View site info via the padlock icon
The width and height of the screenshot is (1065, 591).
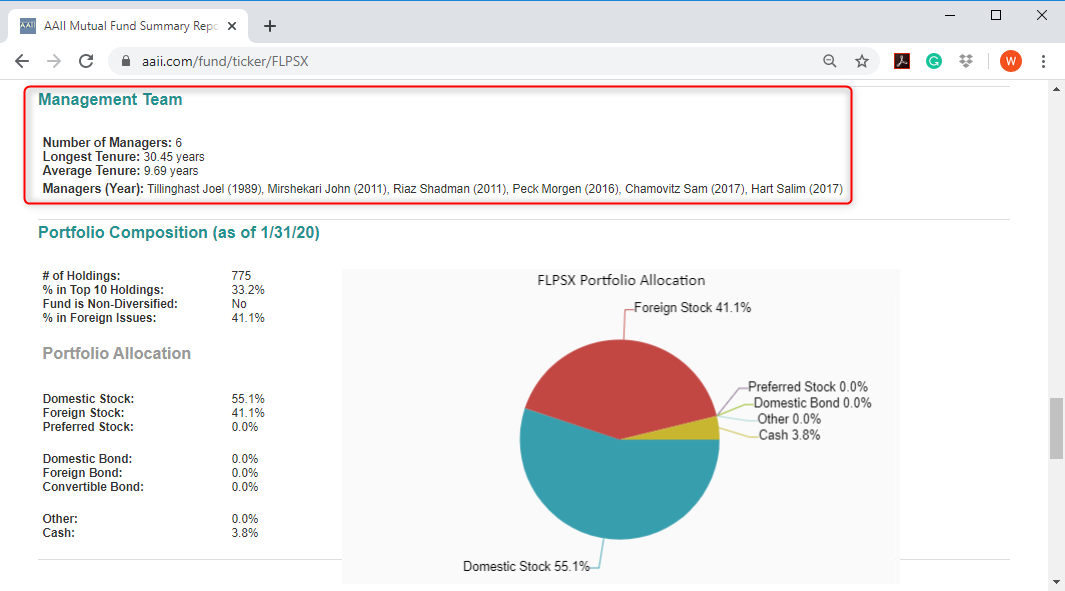coord(126,61)
